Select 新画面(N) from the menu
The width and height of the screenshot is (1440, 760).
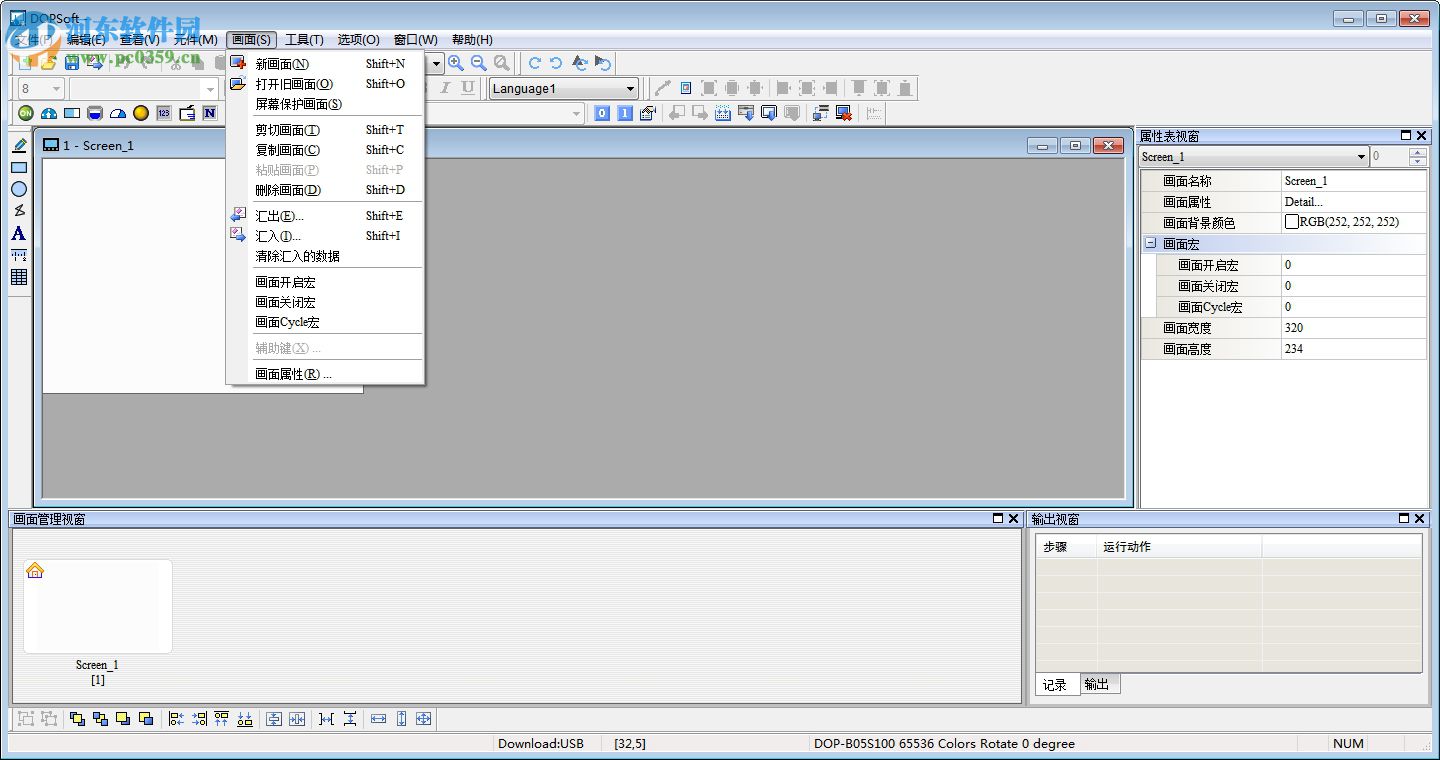(326, 64)
